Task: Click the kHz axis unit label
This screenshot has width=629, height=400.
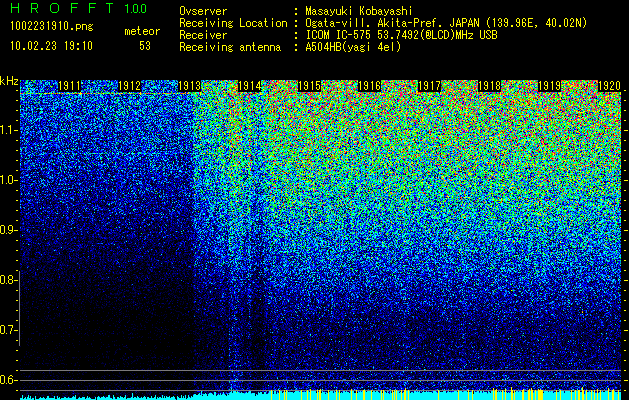Action: click(9, 81)
